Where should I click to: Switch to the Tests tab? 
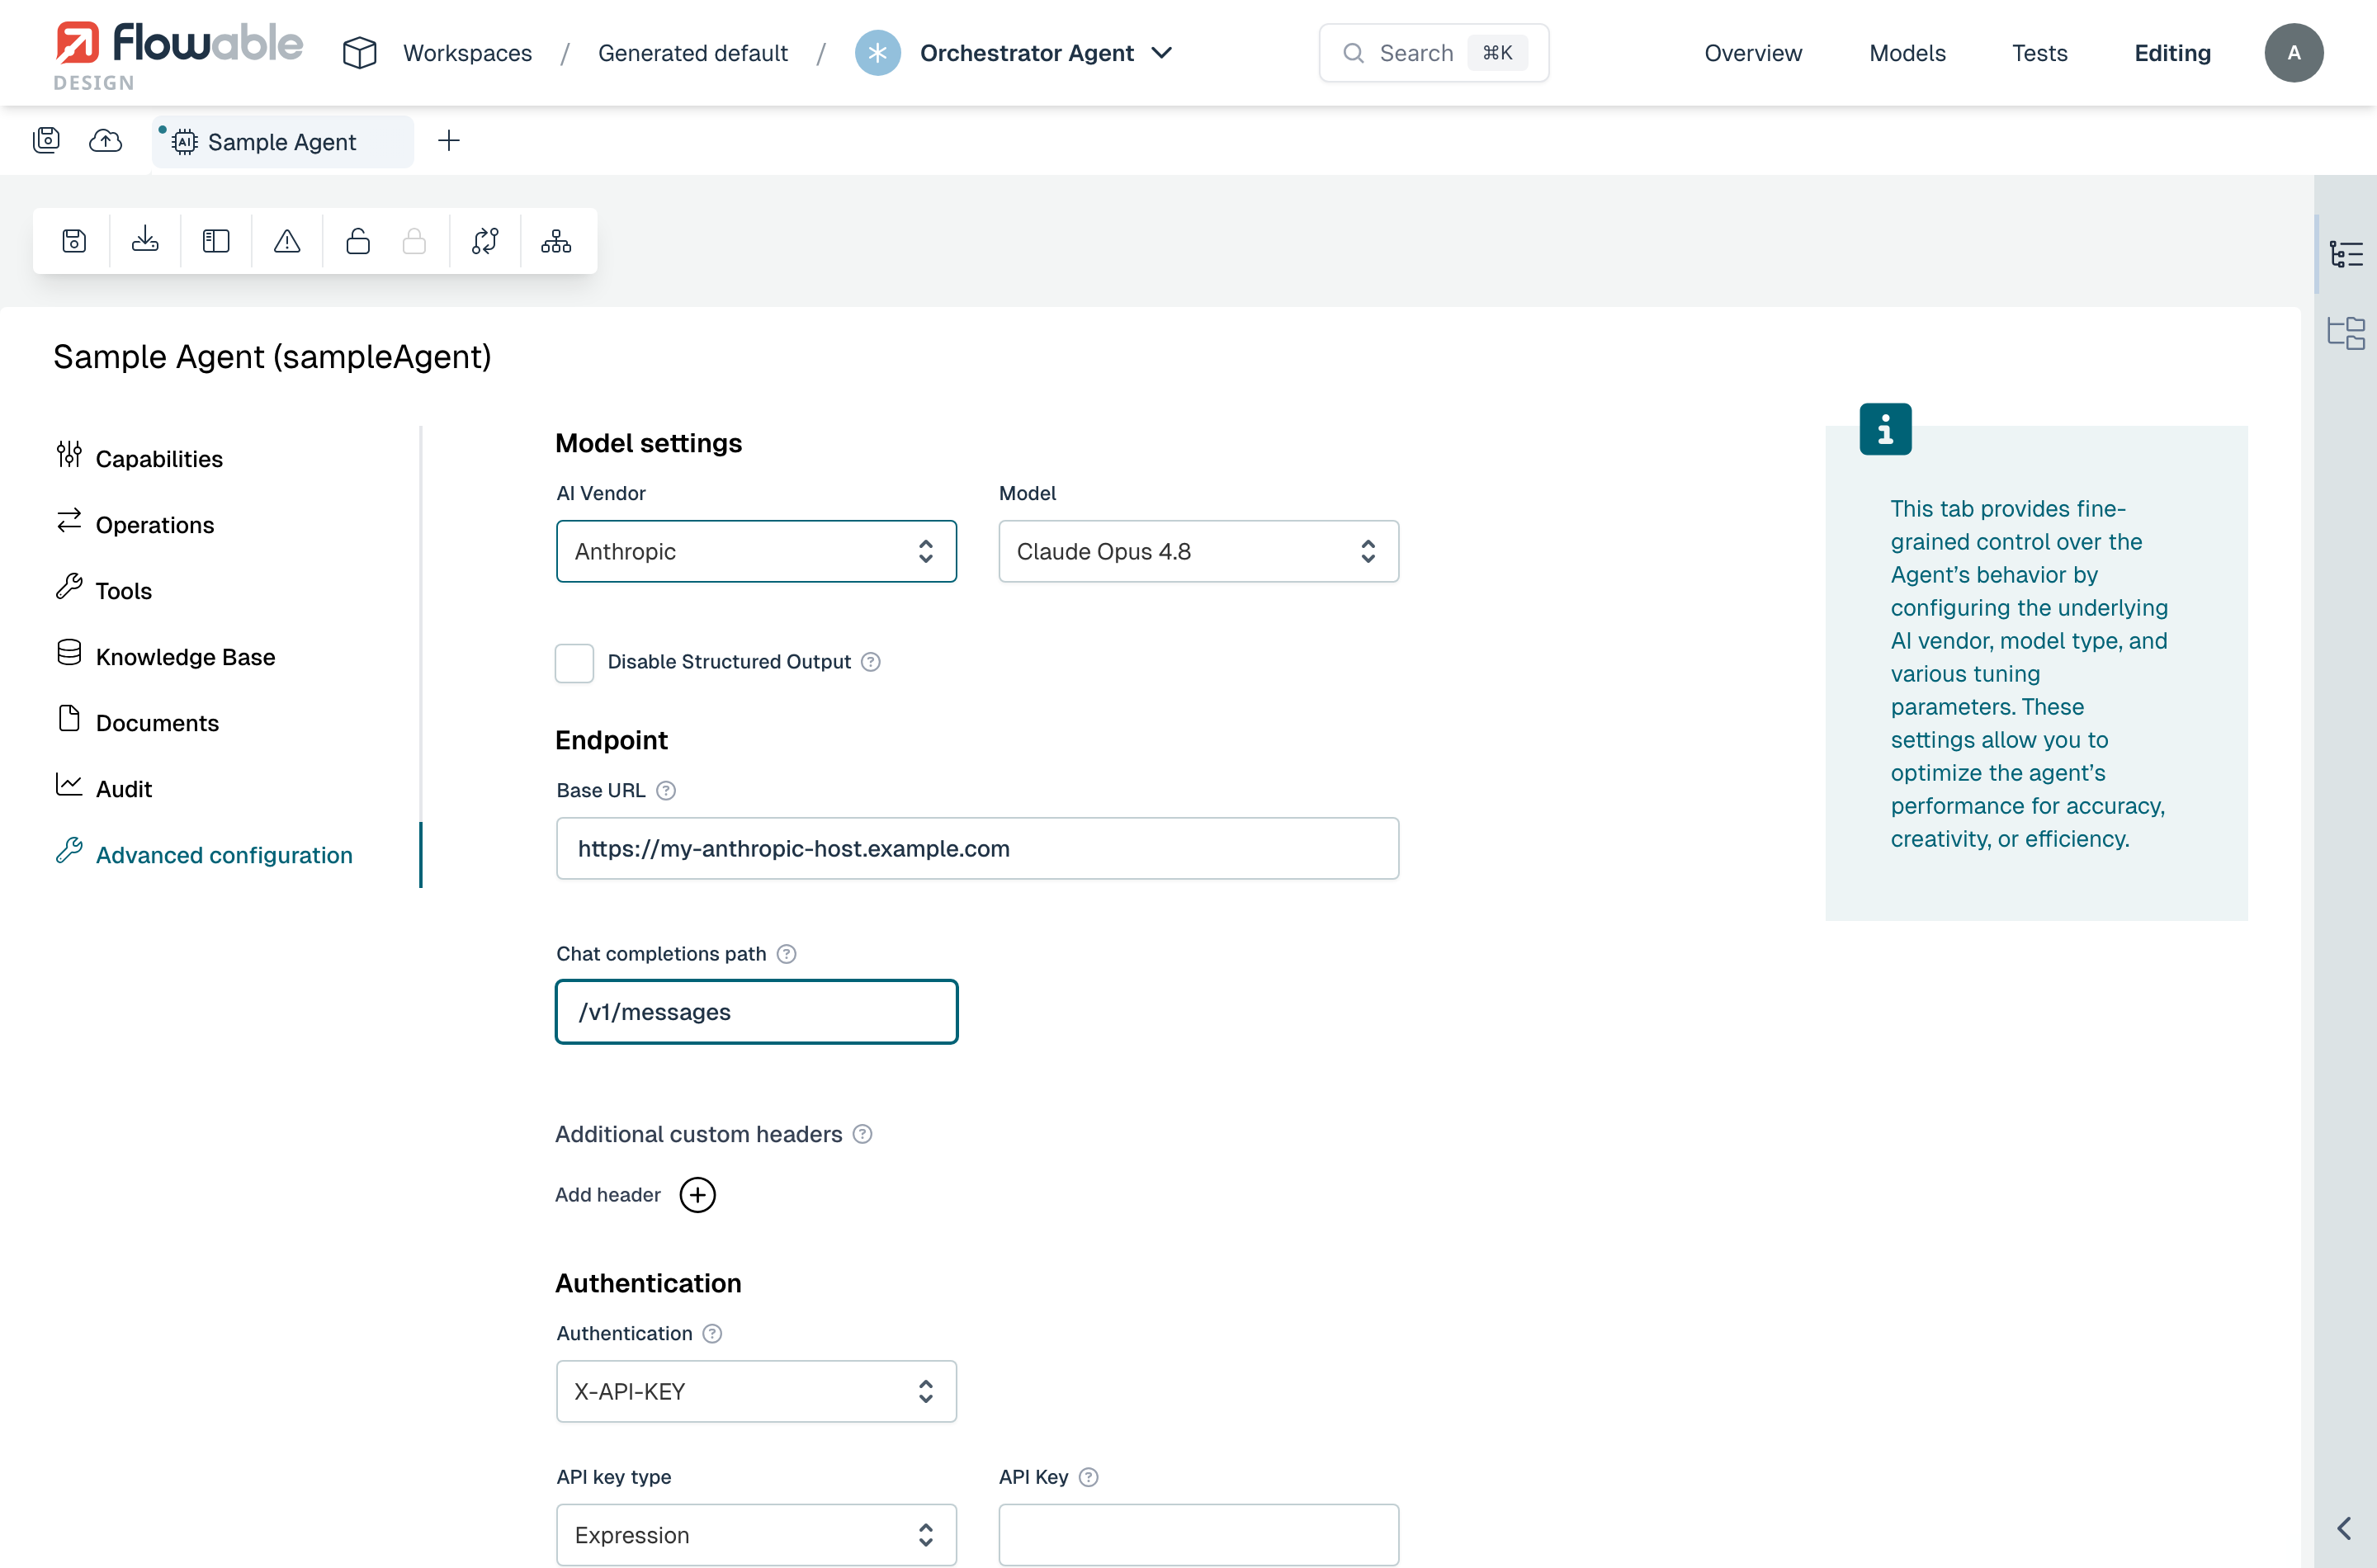2039,53
